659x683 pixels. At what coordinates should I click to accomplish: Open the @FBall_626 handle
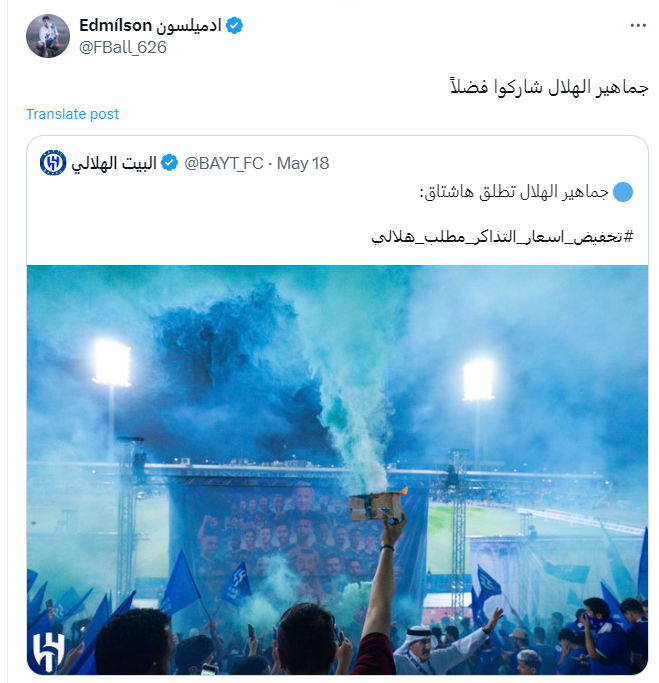tap(123, 47)
